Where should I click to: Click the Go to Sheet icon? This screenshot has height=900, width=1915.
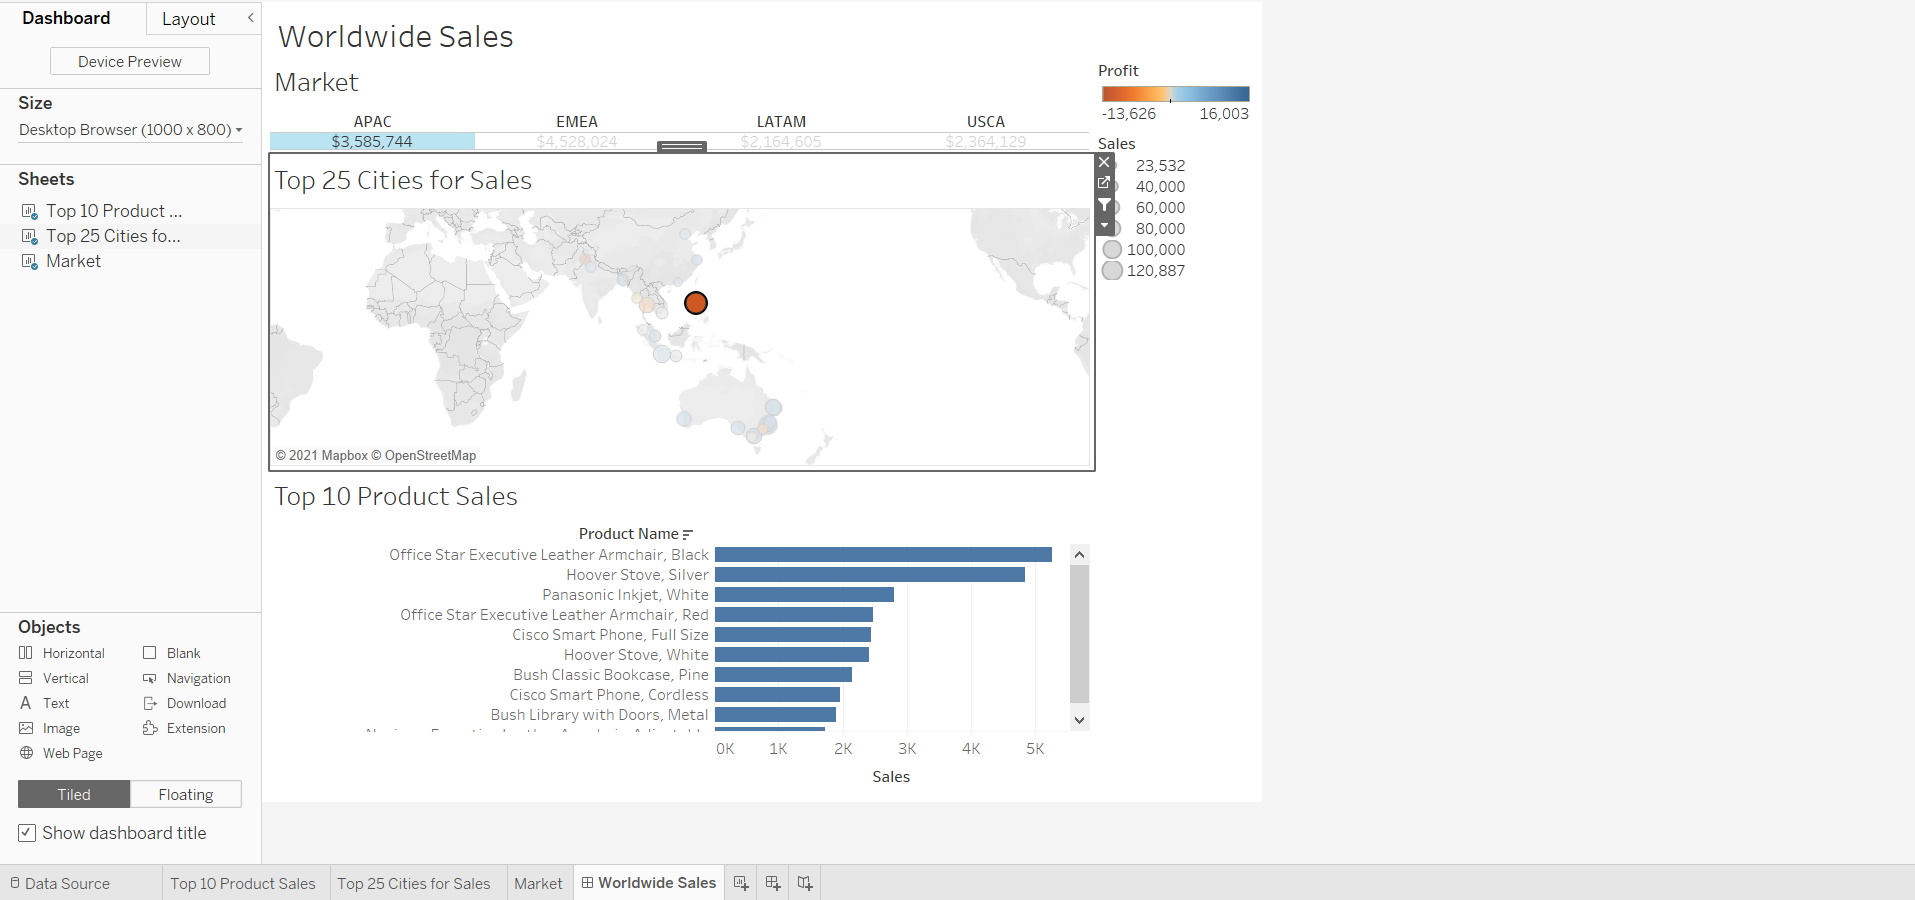pyautogui.click(x=1104, y=183)
